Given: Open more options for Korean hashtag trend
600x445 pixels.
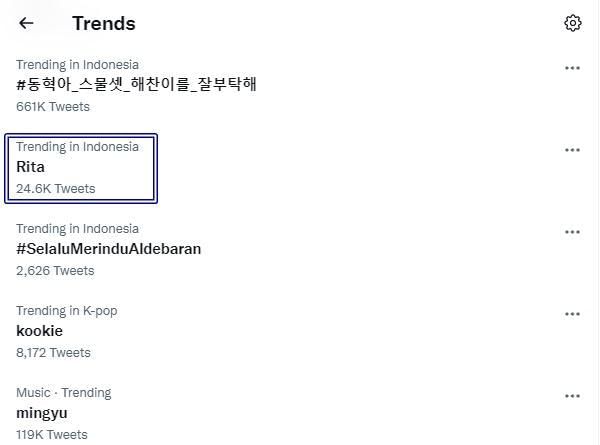Looking at the screenshot, I should (x=572, y=68).
